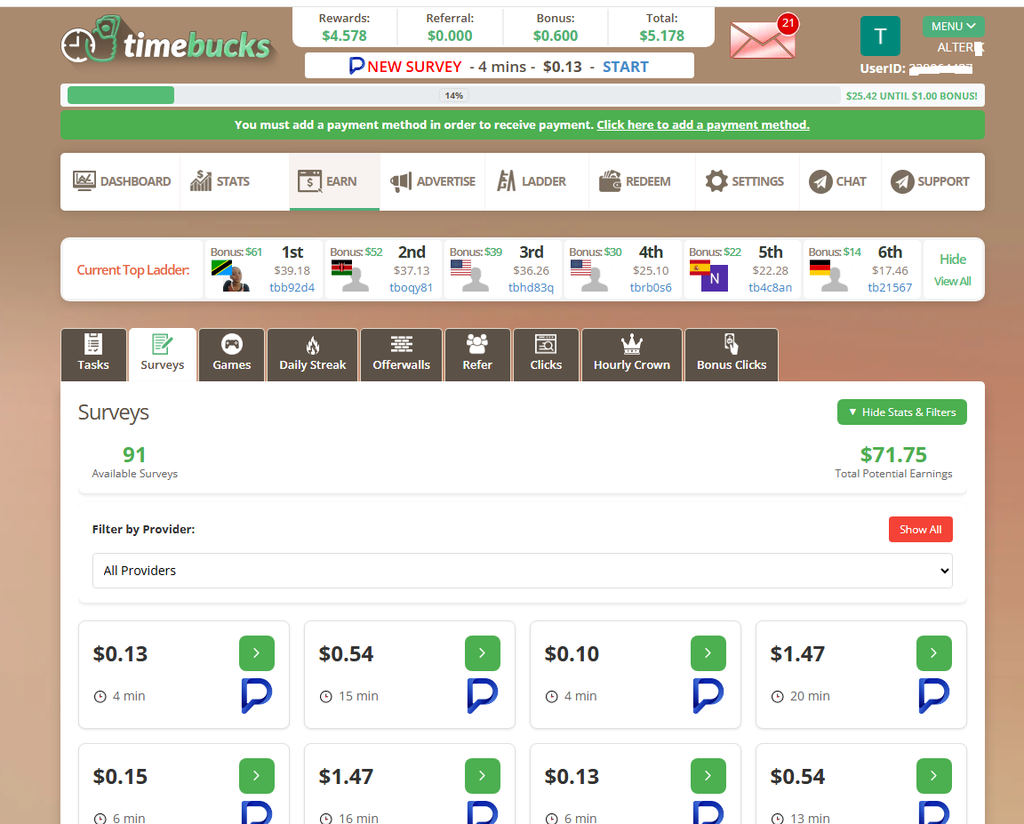Expand the All Providers dropdown
The image size is (1024, 824).
coord(522,571)
